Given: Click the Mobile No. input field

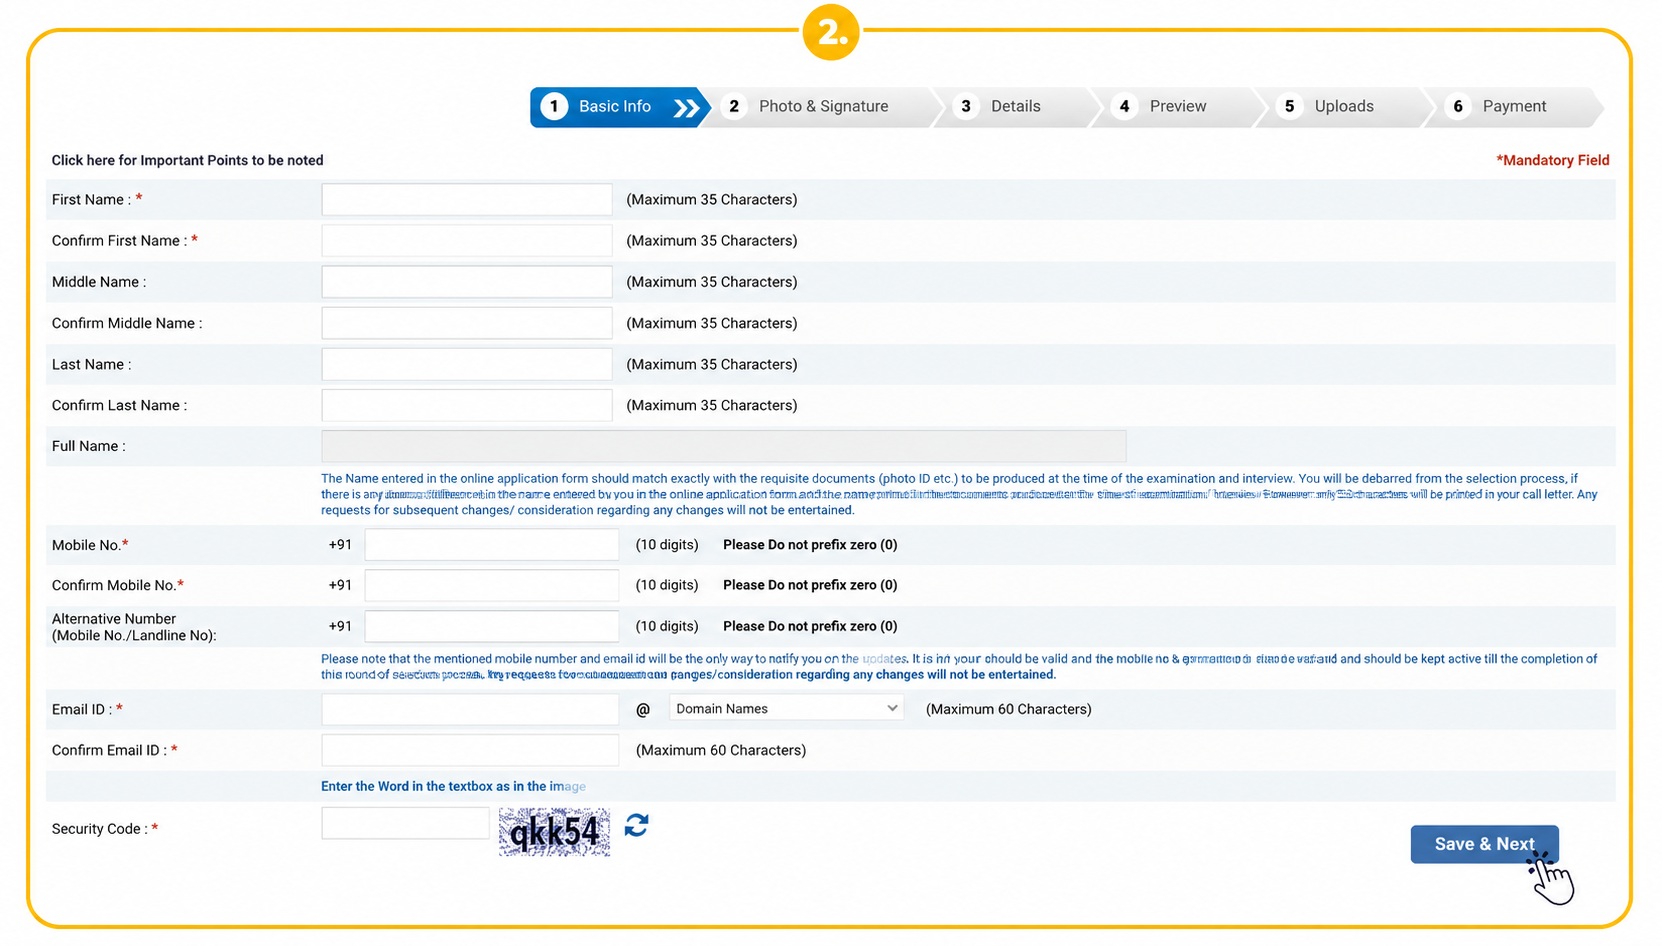Looking at the screenshot, I should [492, 545].
